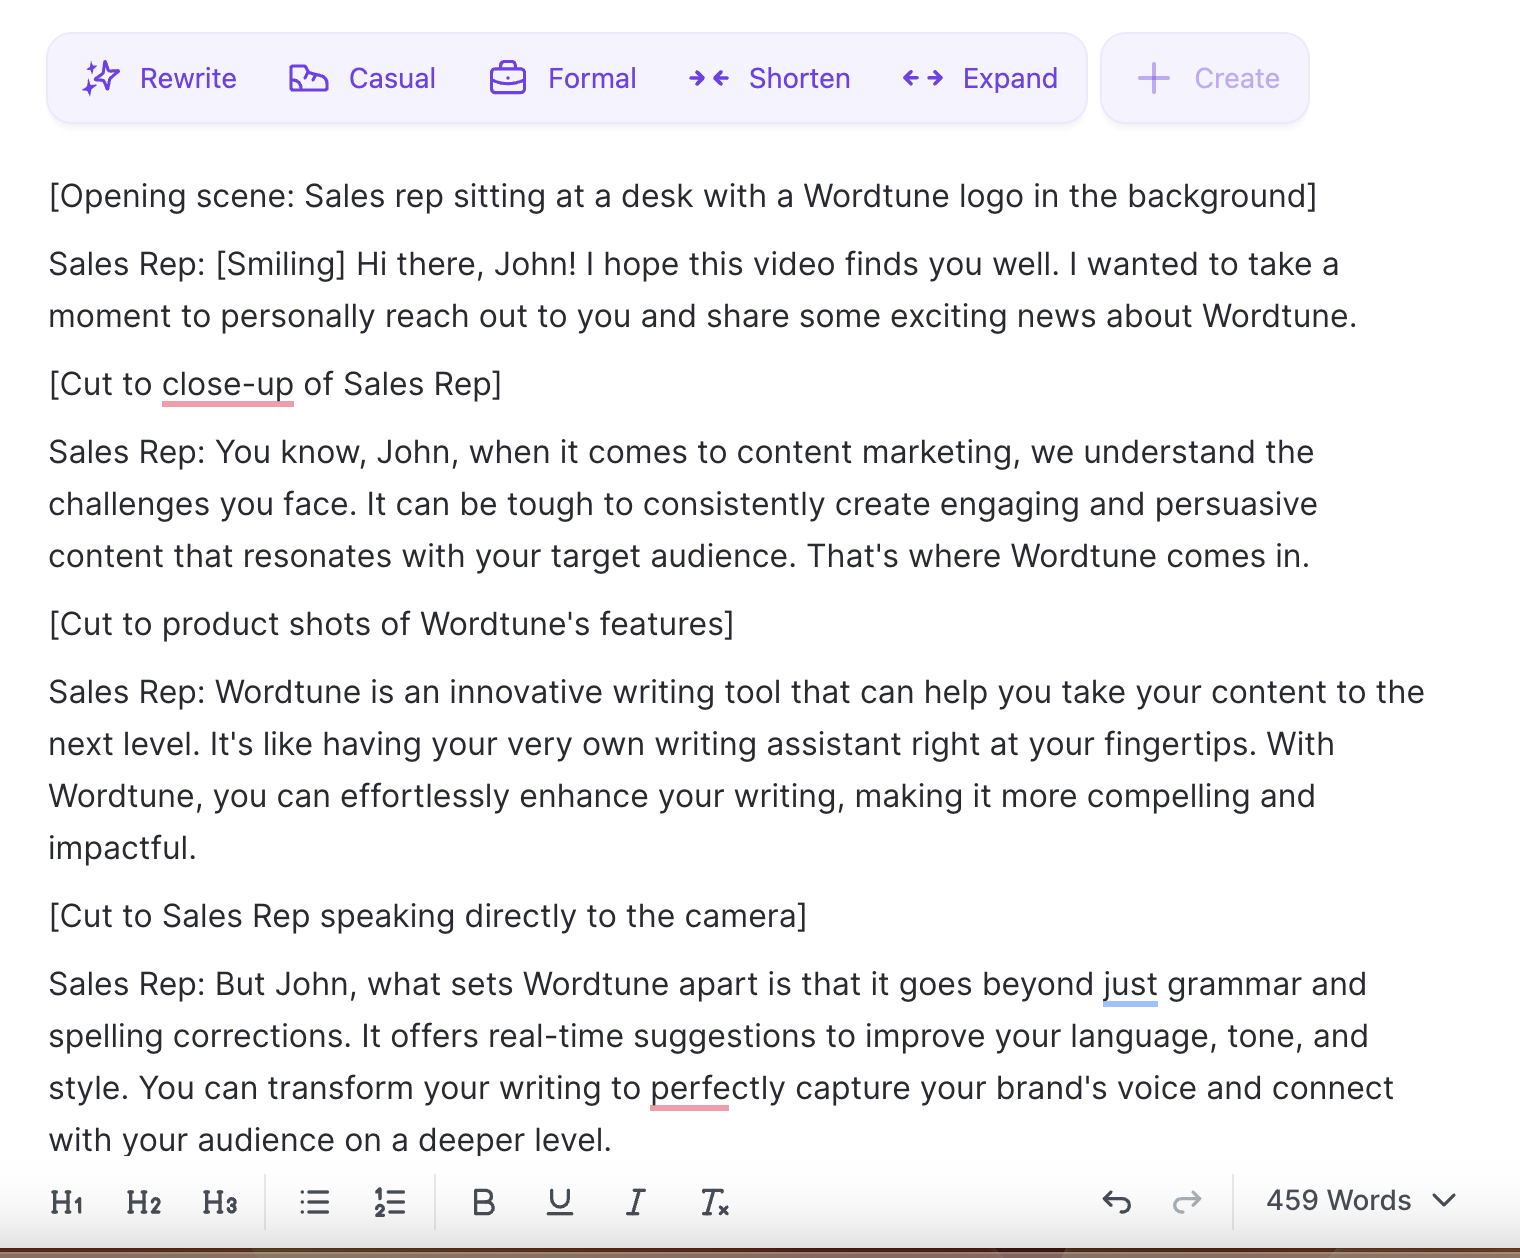
Task: Open the 459 Words count dropdown
Action: tap(1360, 1200)
